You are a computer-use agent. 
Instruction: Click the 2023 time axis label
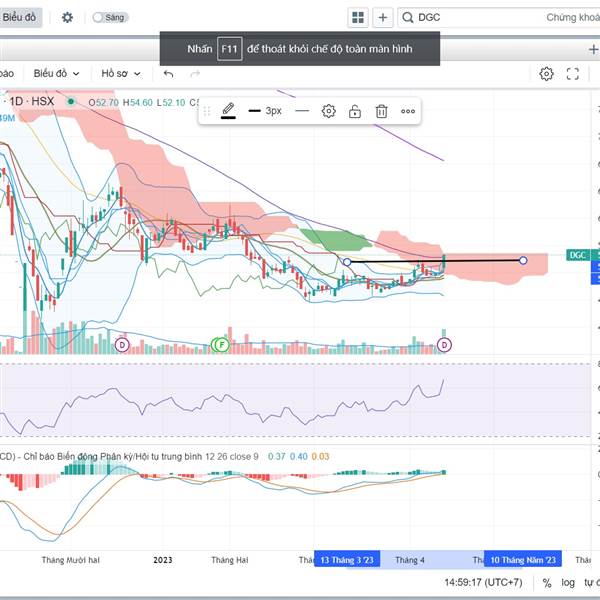coord(163,560)
